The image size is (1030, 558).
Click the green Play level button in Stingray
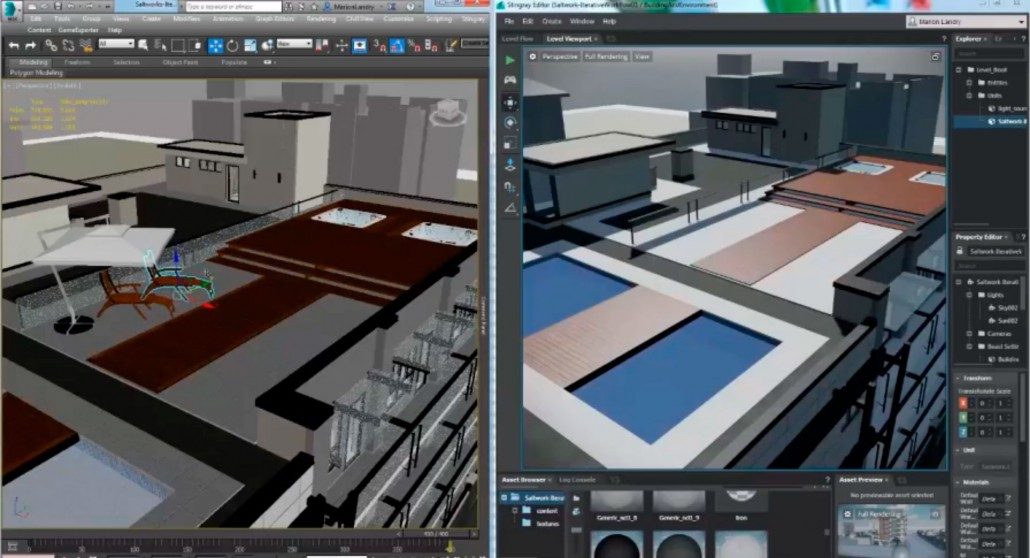510,61
